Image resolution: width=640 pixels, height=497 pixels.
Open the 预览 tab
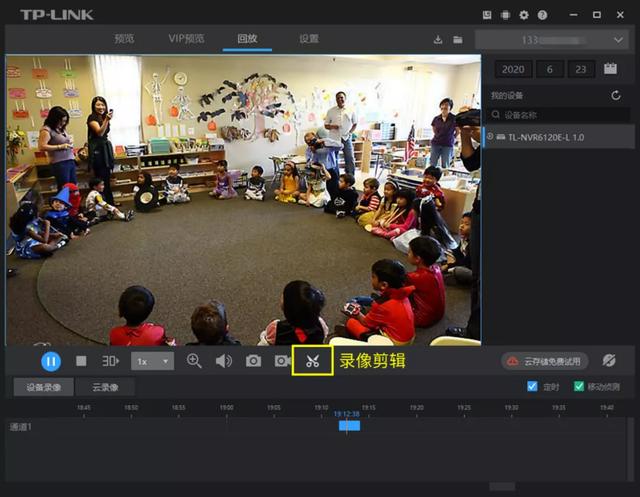[x=124, y=39]
